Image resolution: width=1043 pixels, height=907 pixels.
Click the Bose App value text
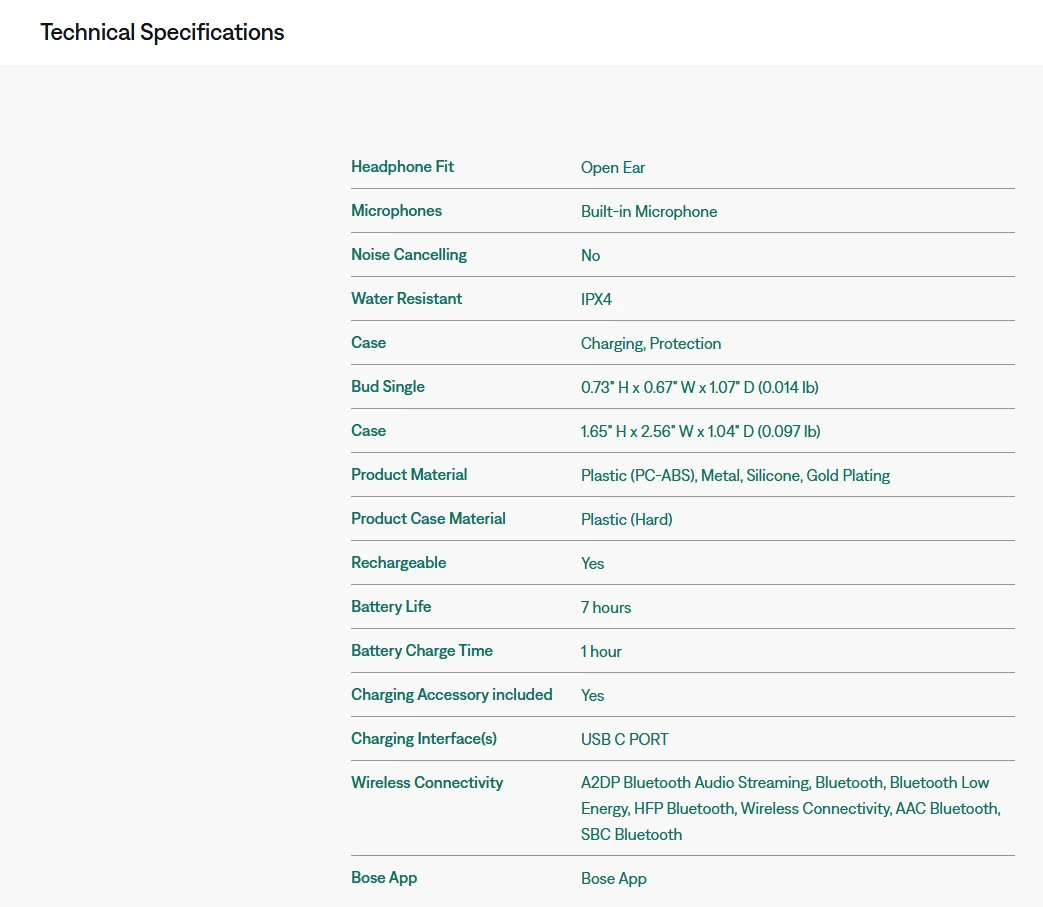[x=613, y=878]
